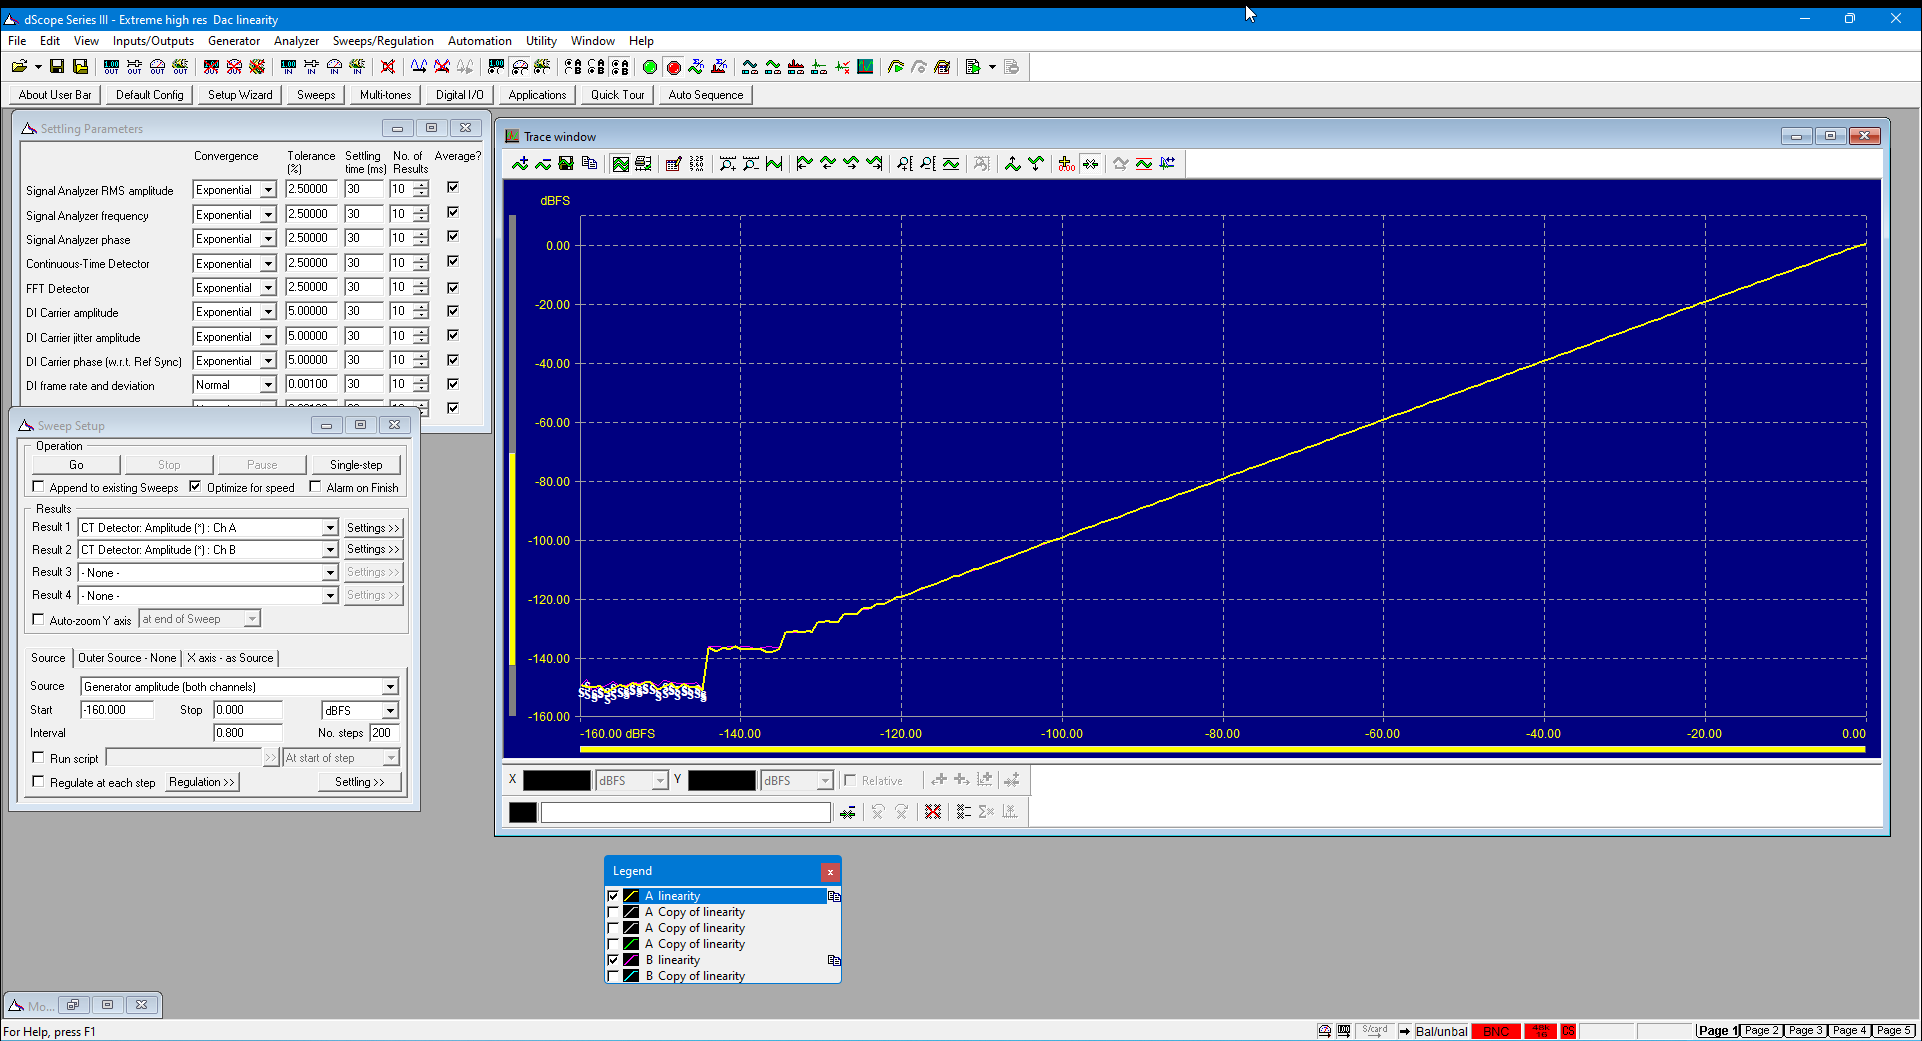
Task: Uncheck Optimize for speed
Action: [x=195, y=487]
